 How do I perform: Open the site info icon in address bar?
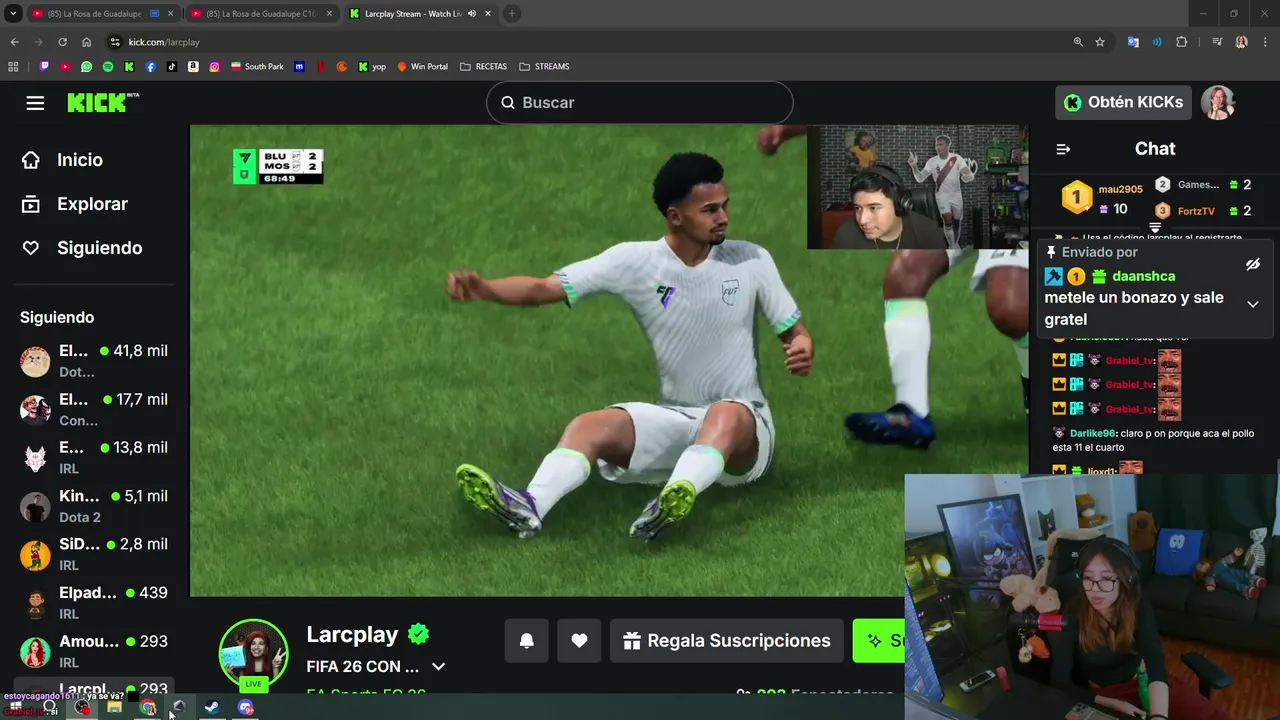[x=115, y=42]
